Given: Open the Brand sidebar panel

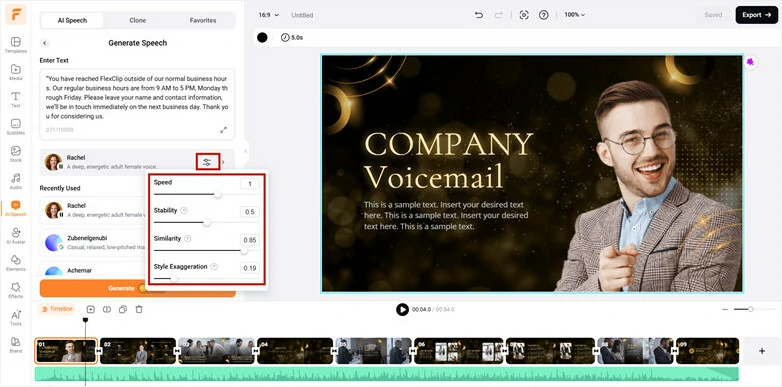Looking at the screenshot, I should pyautogui.click(x=15, y=345).
